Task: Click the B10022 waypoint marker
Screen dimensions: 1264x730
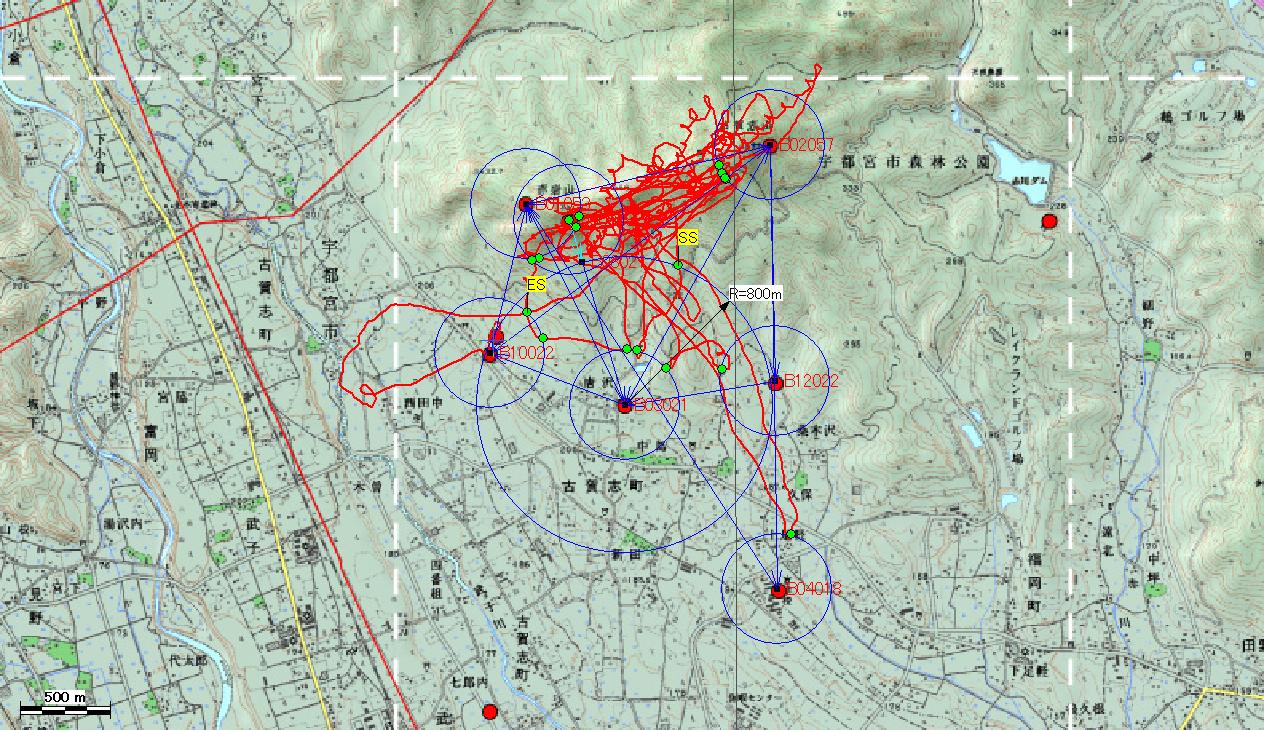Action: pyautogui.click(x=490, y=354)
